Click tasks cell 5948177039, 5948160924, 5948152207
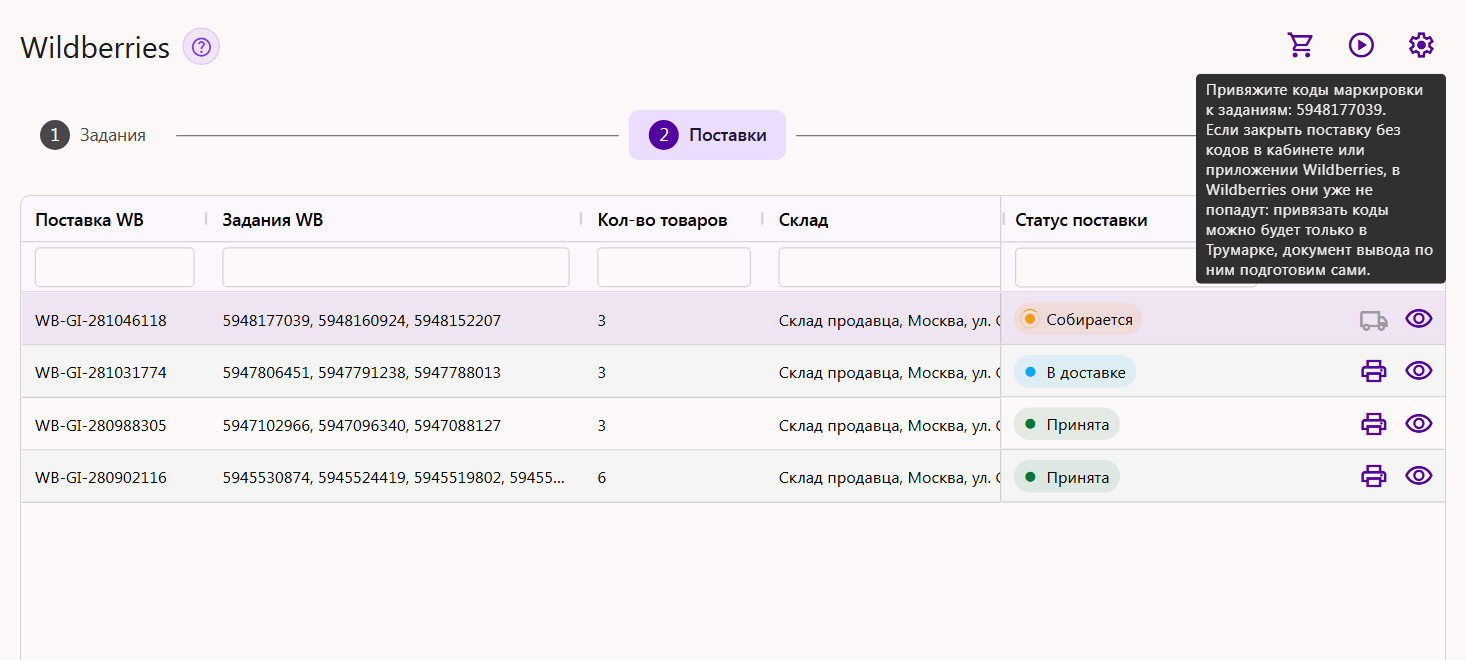Viewport: 1466px width, 660px height. (x=361, y=320)
